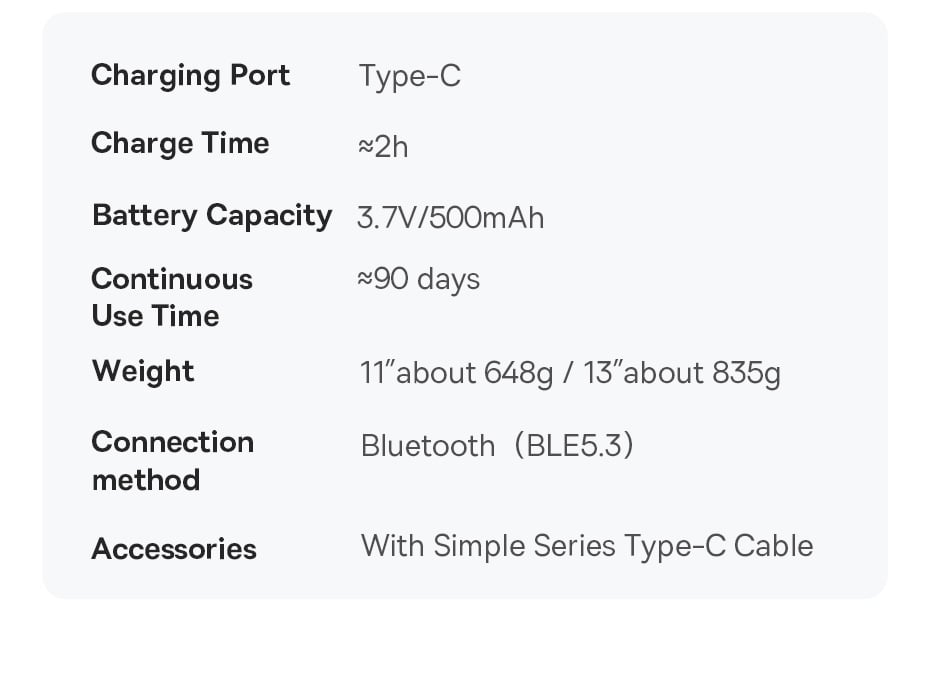
Task: Select the "Bluetooth" connection value
Action: pyautogui.click(x=428, y=446)
